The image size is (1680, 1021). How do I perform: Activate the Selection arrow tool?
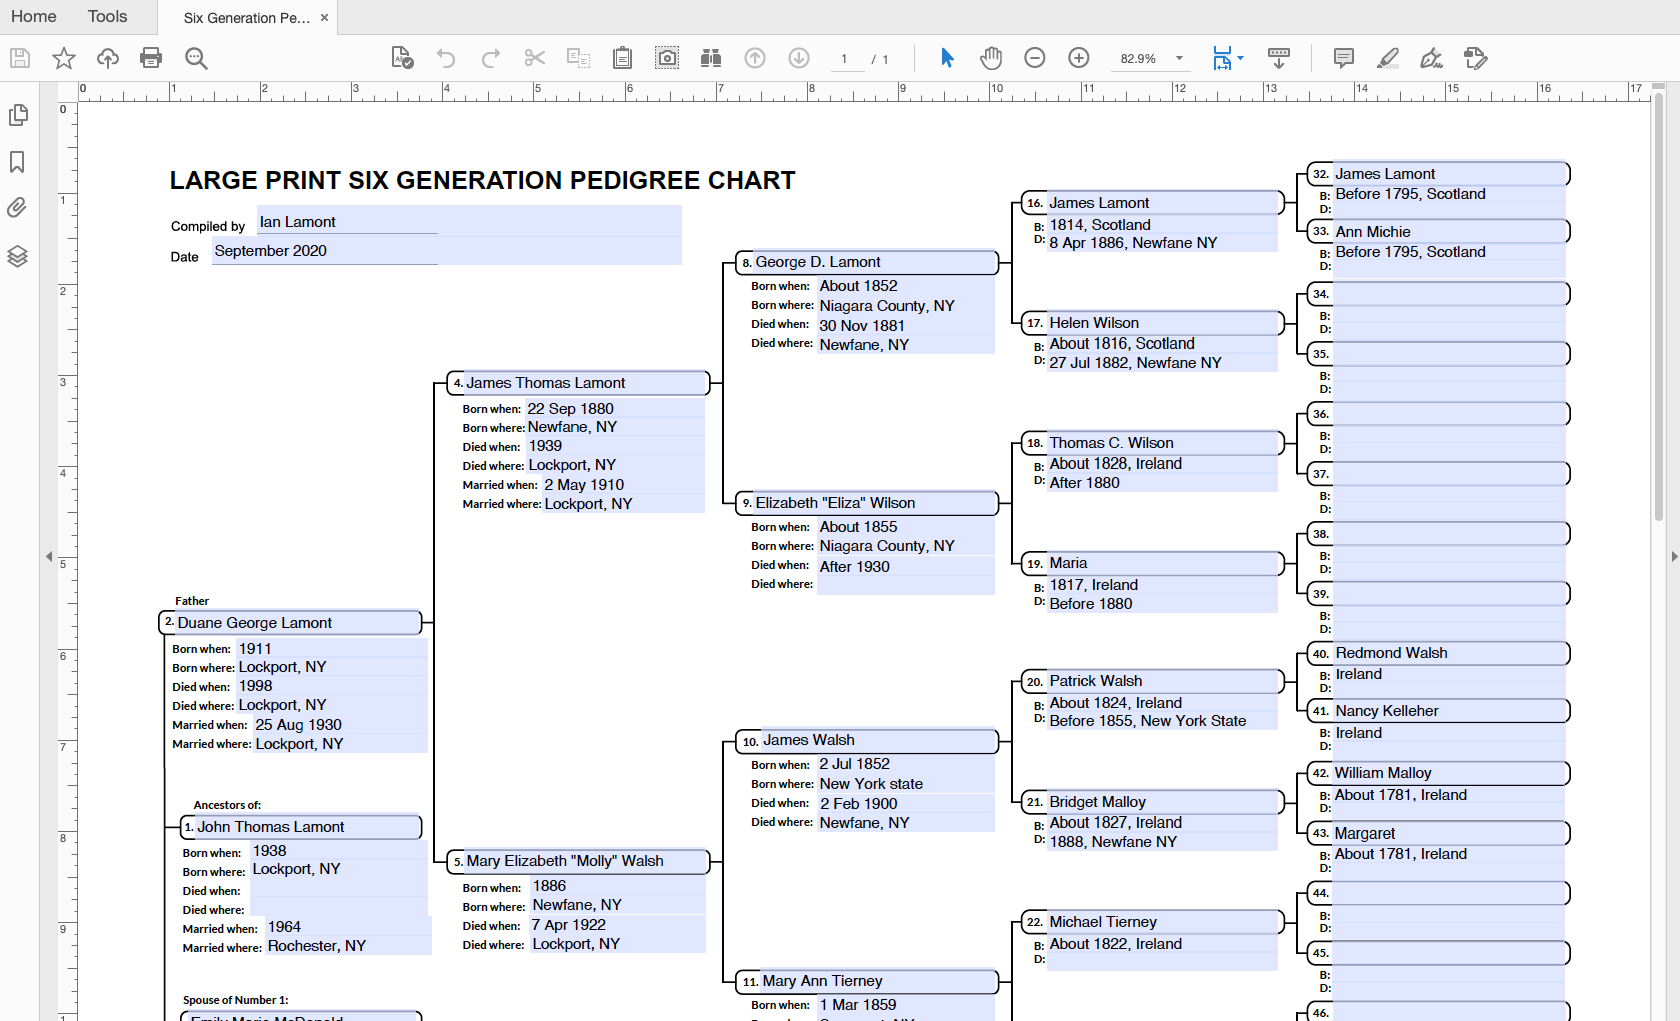[946, 58]
